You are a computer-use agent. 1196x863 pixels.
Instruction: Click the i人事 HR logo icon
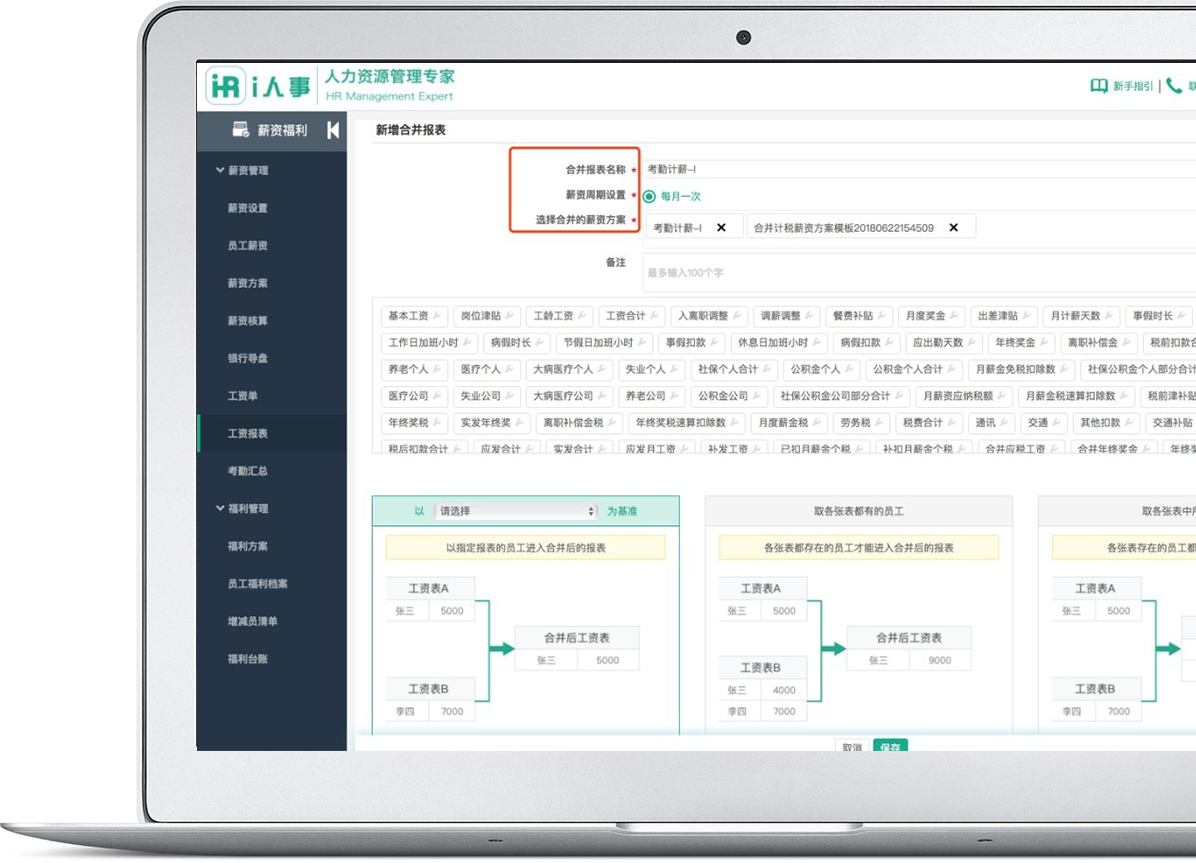click(226, 86)
